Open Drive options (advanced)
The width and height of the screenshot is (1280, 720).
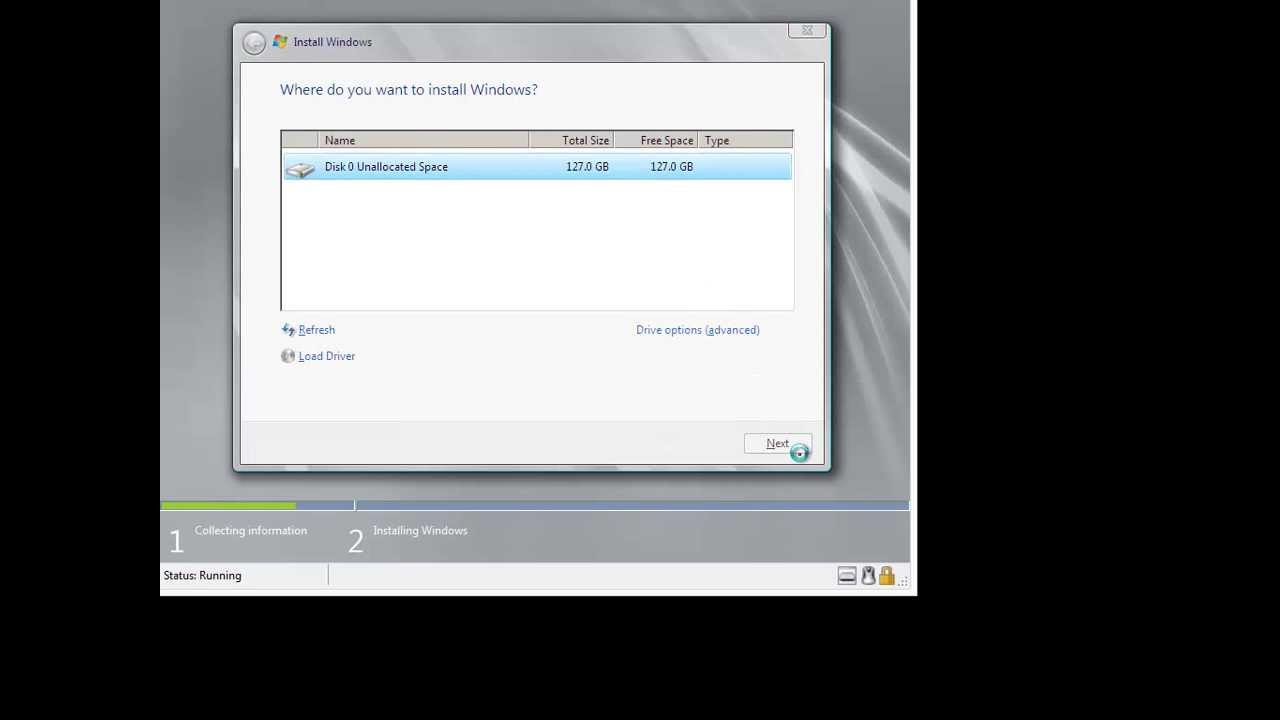[x=698, y=330]
